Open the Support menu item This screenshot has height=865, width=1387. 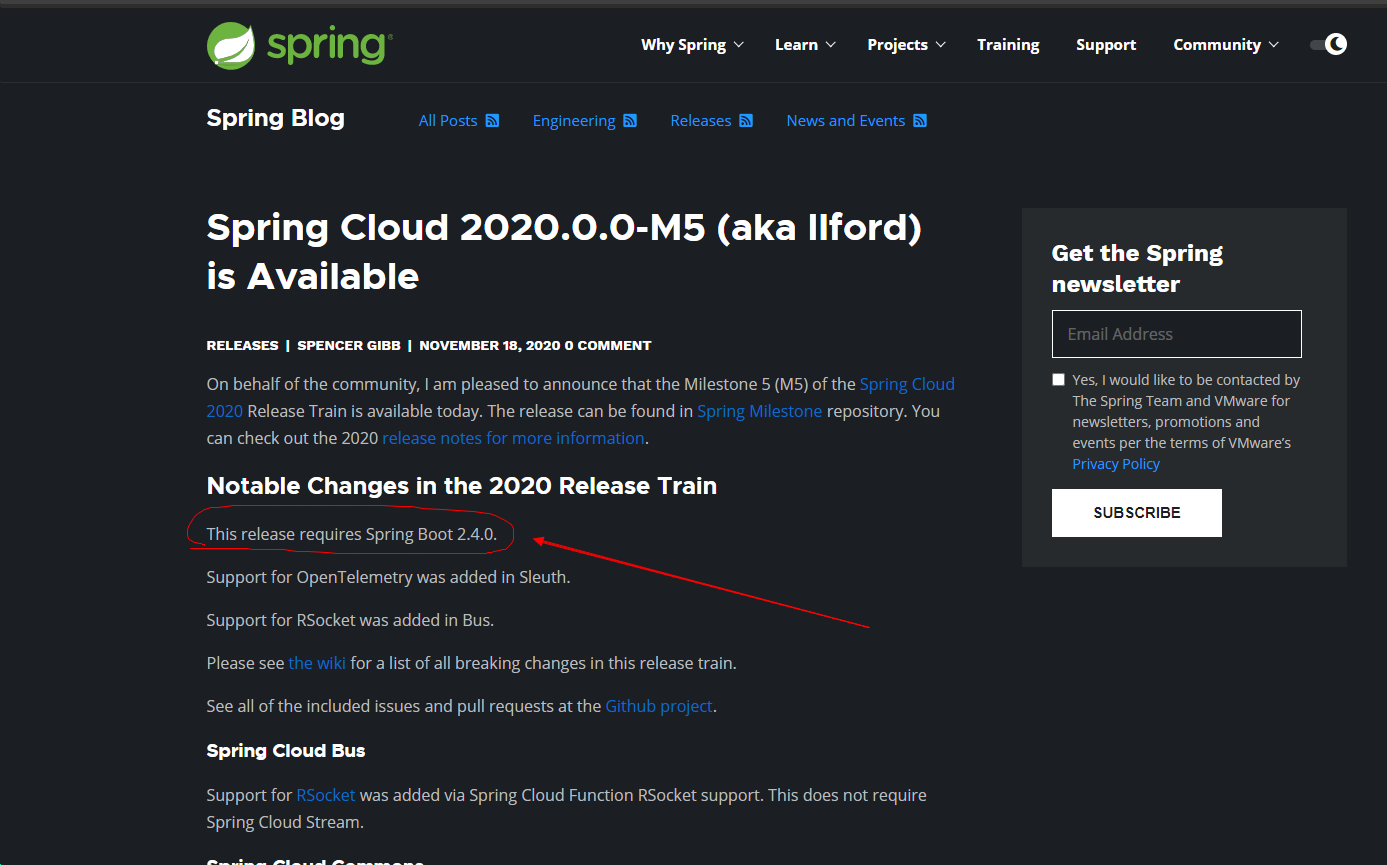coord(1106,44)
